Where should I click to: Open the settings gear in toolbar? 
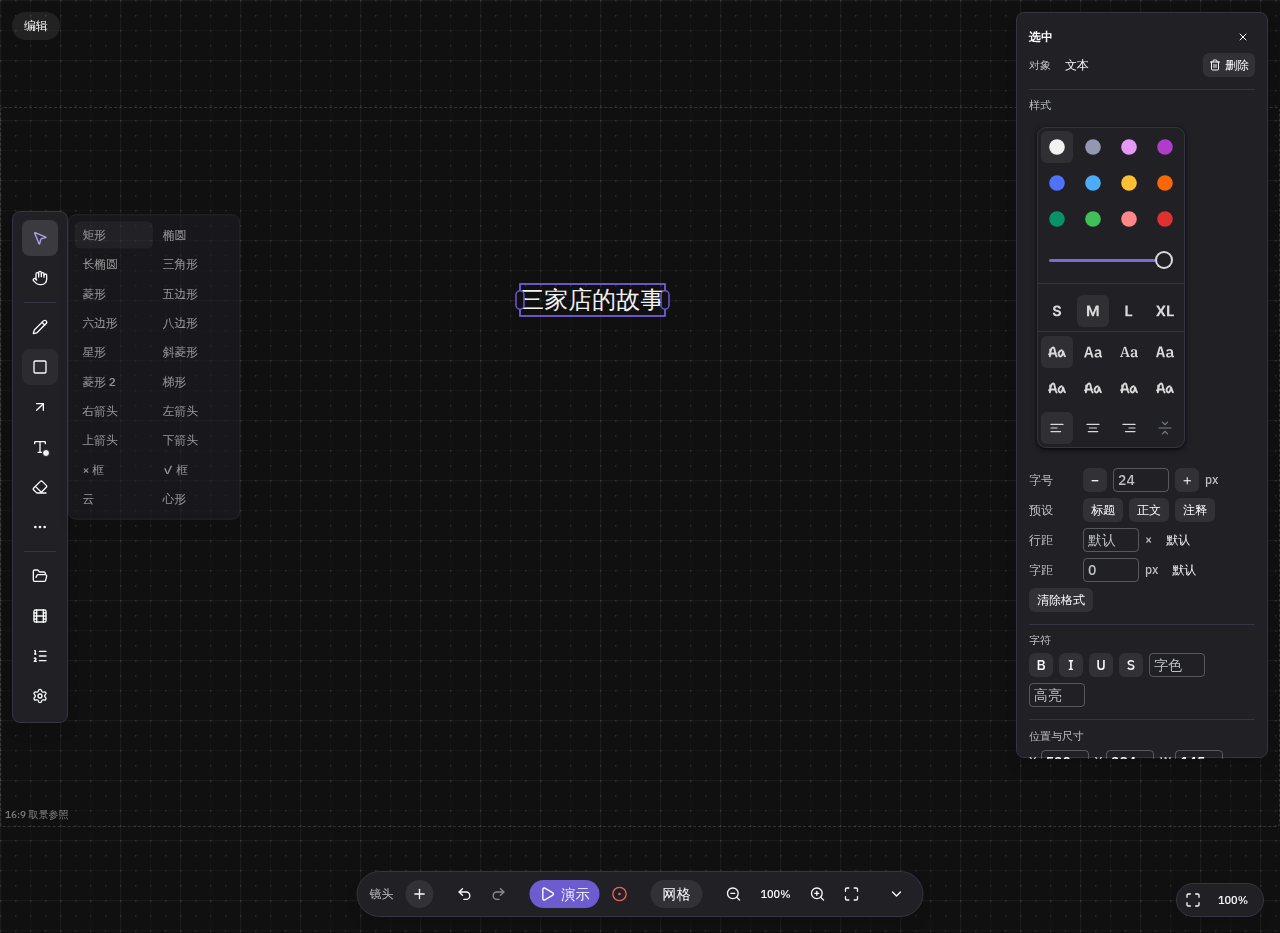(x=40, y=696)
